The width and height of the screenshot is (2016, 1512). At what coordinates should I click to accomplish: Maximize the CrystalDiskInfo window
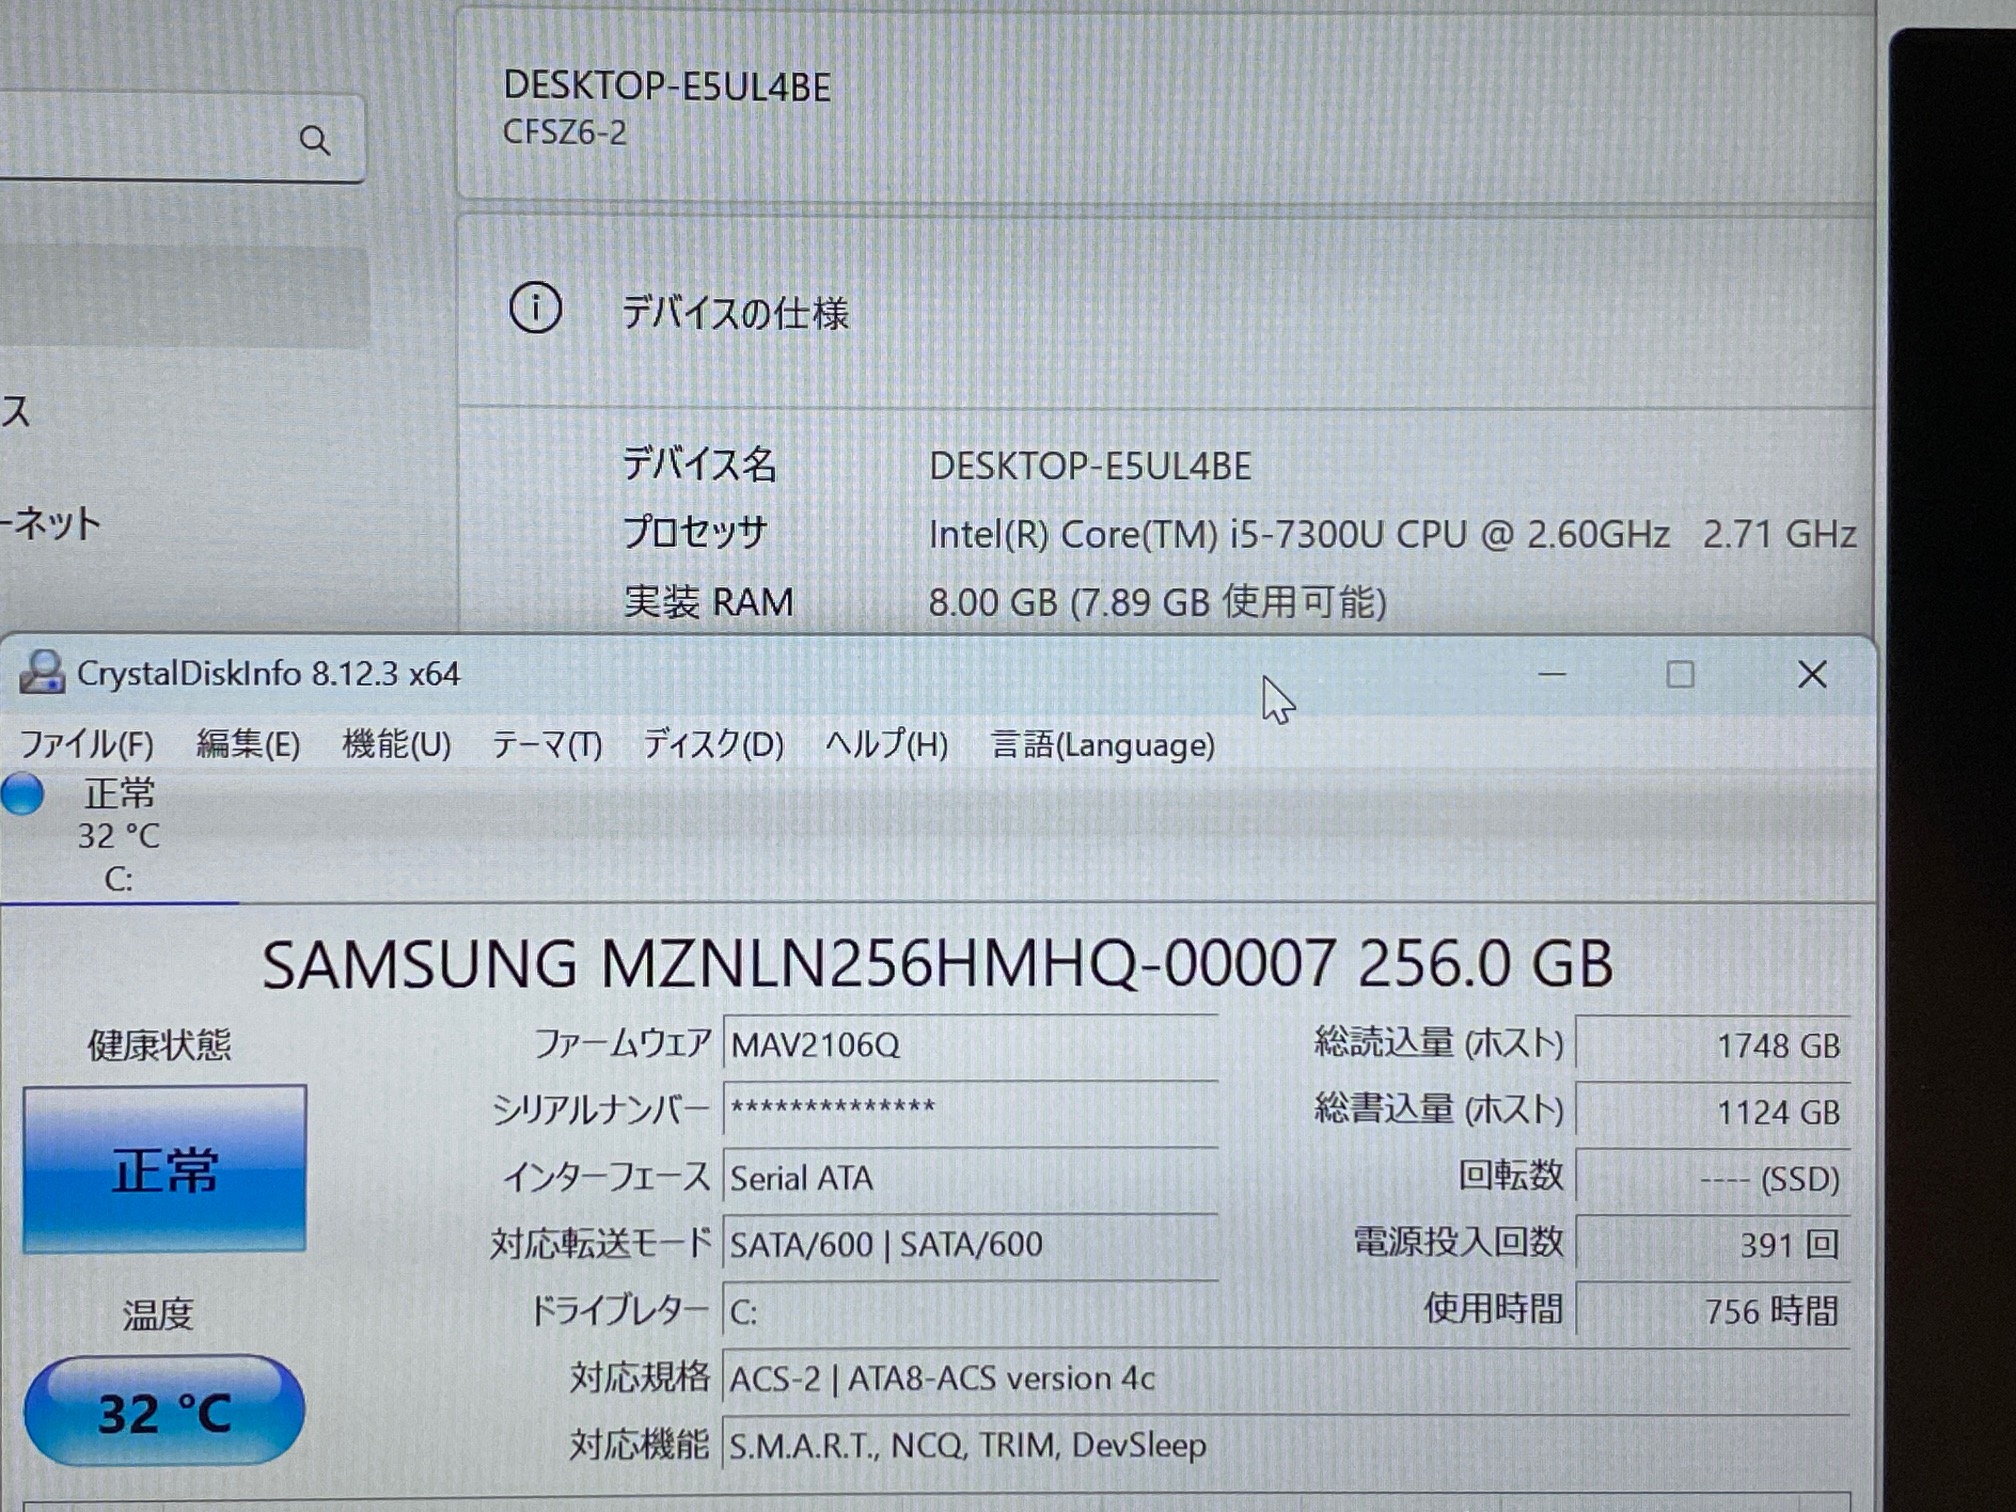pyautogui.click(x=1680, y=675)
